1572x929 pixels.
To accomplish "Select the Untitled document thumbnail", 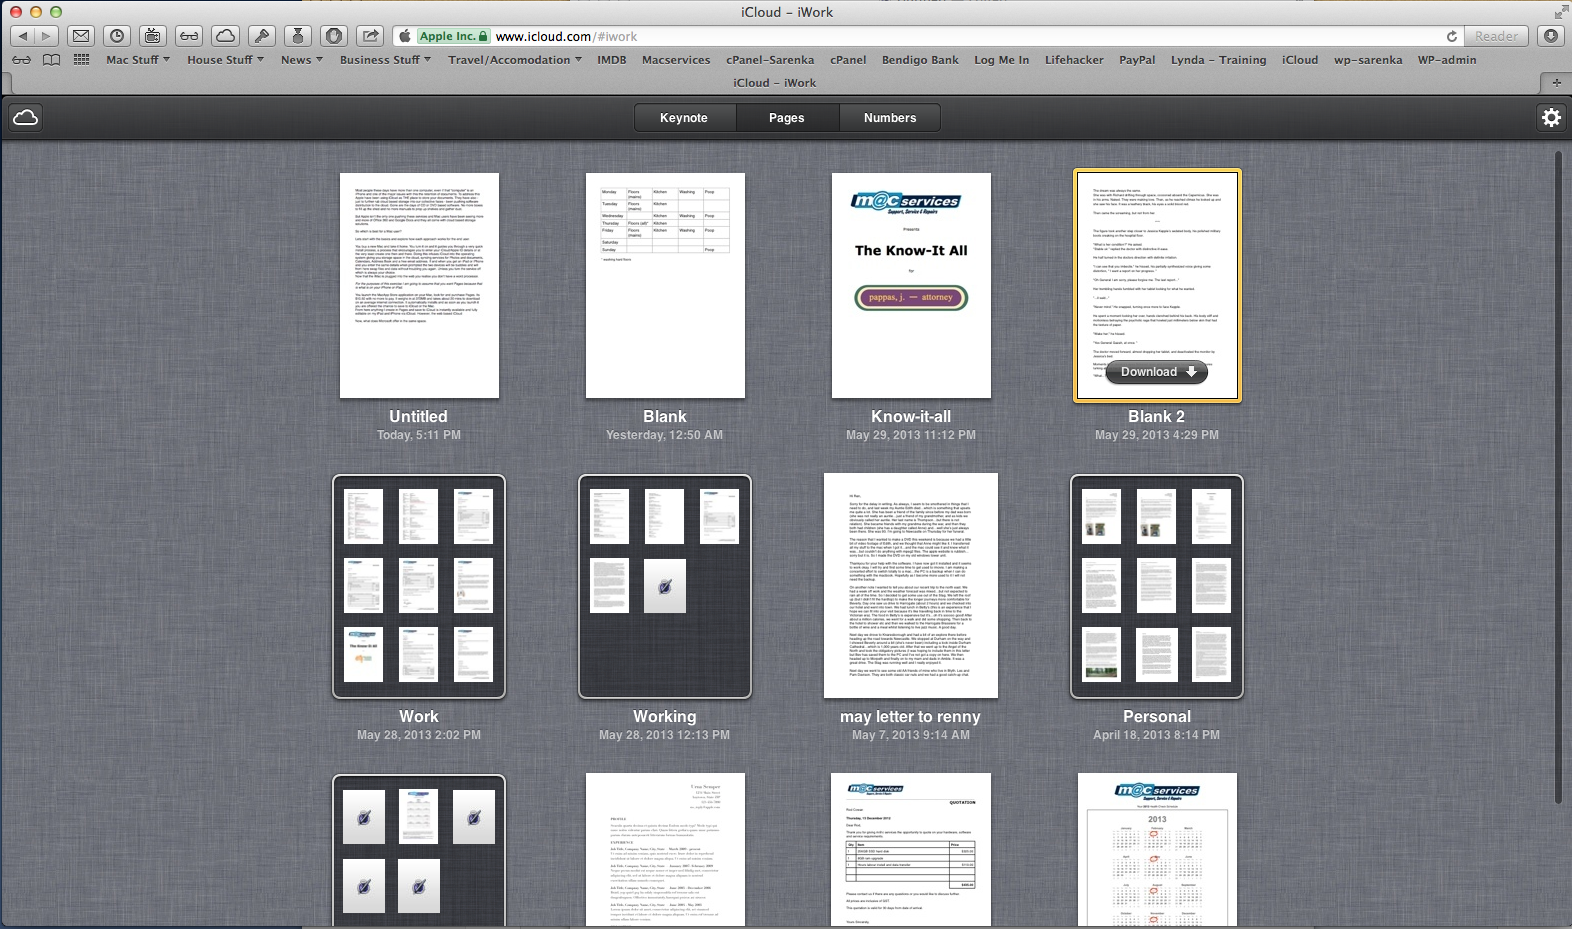I will click(x=419, y=285).
